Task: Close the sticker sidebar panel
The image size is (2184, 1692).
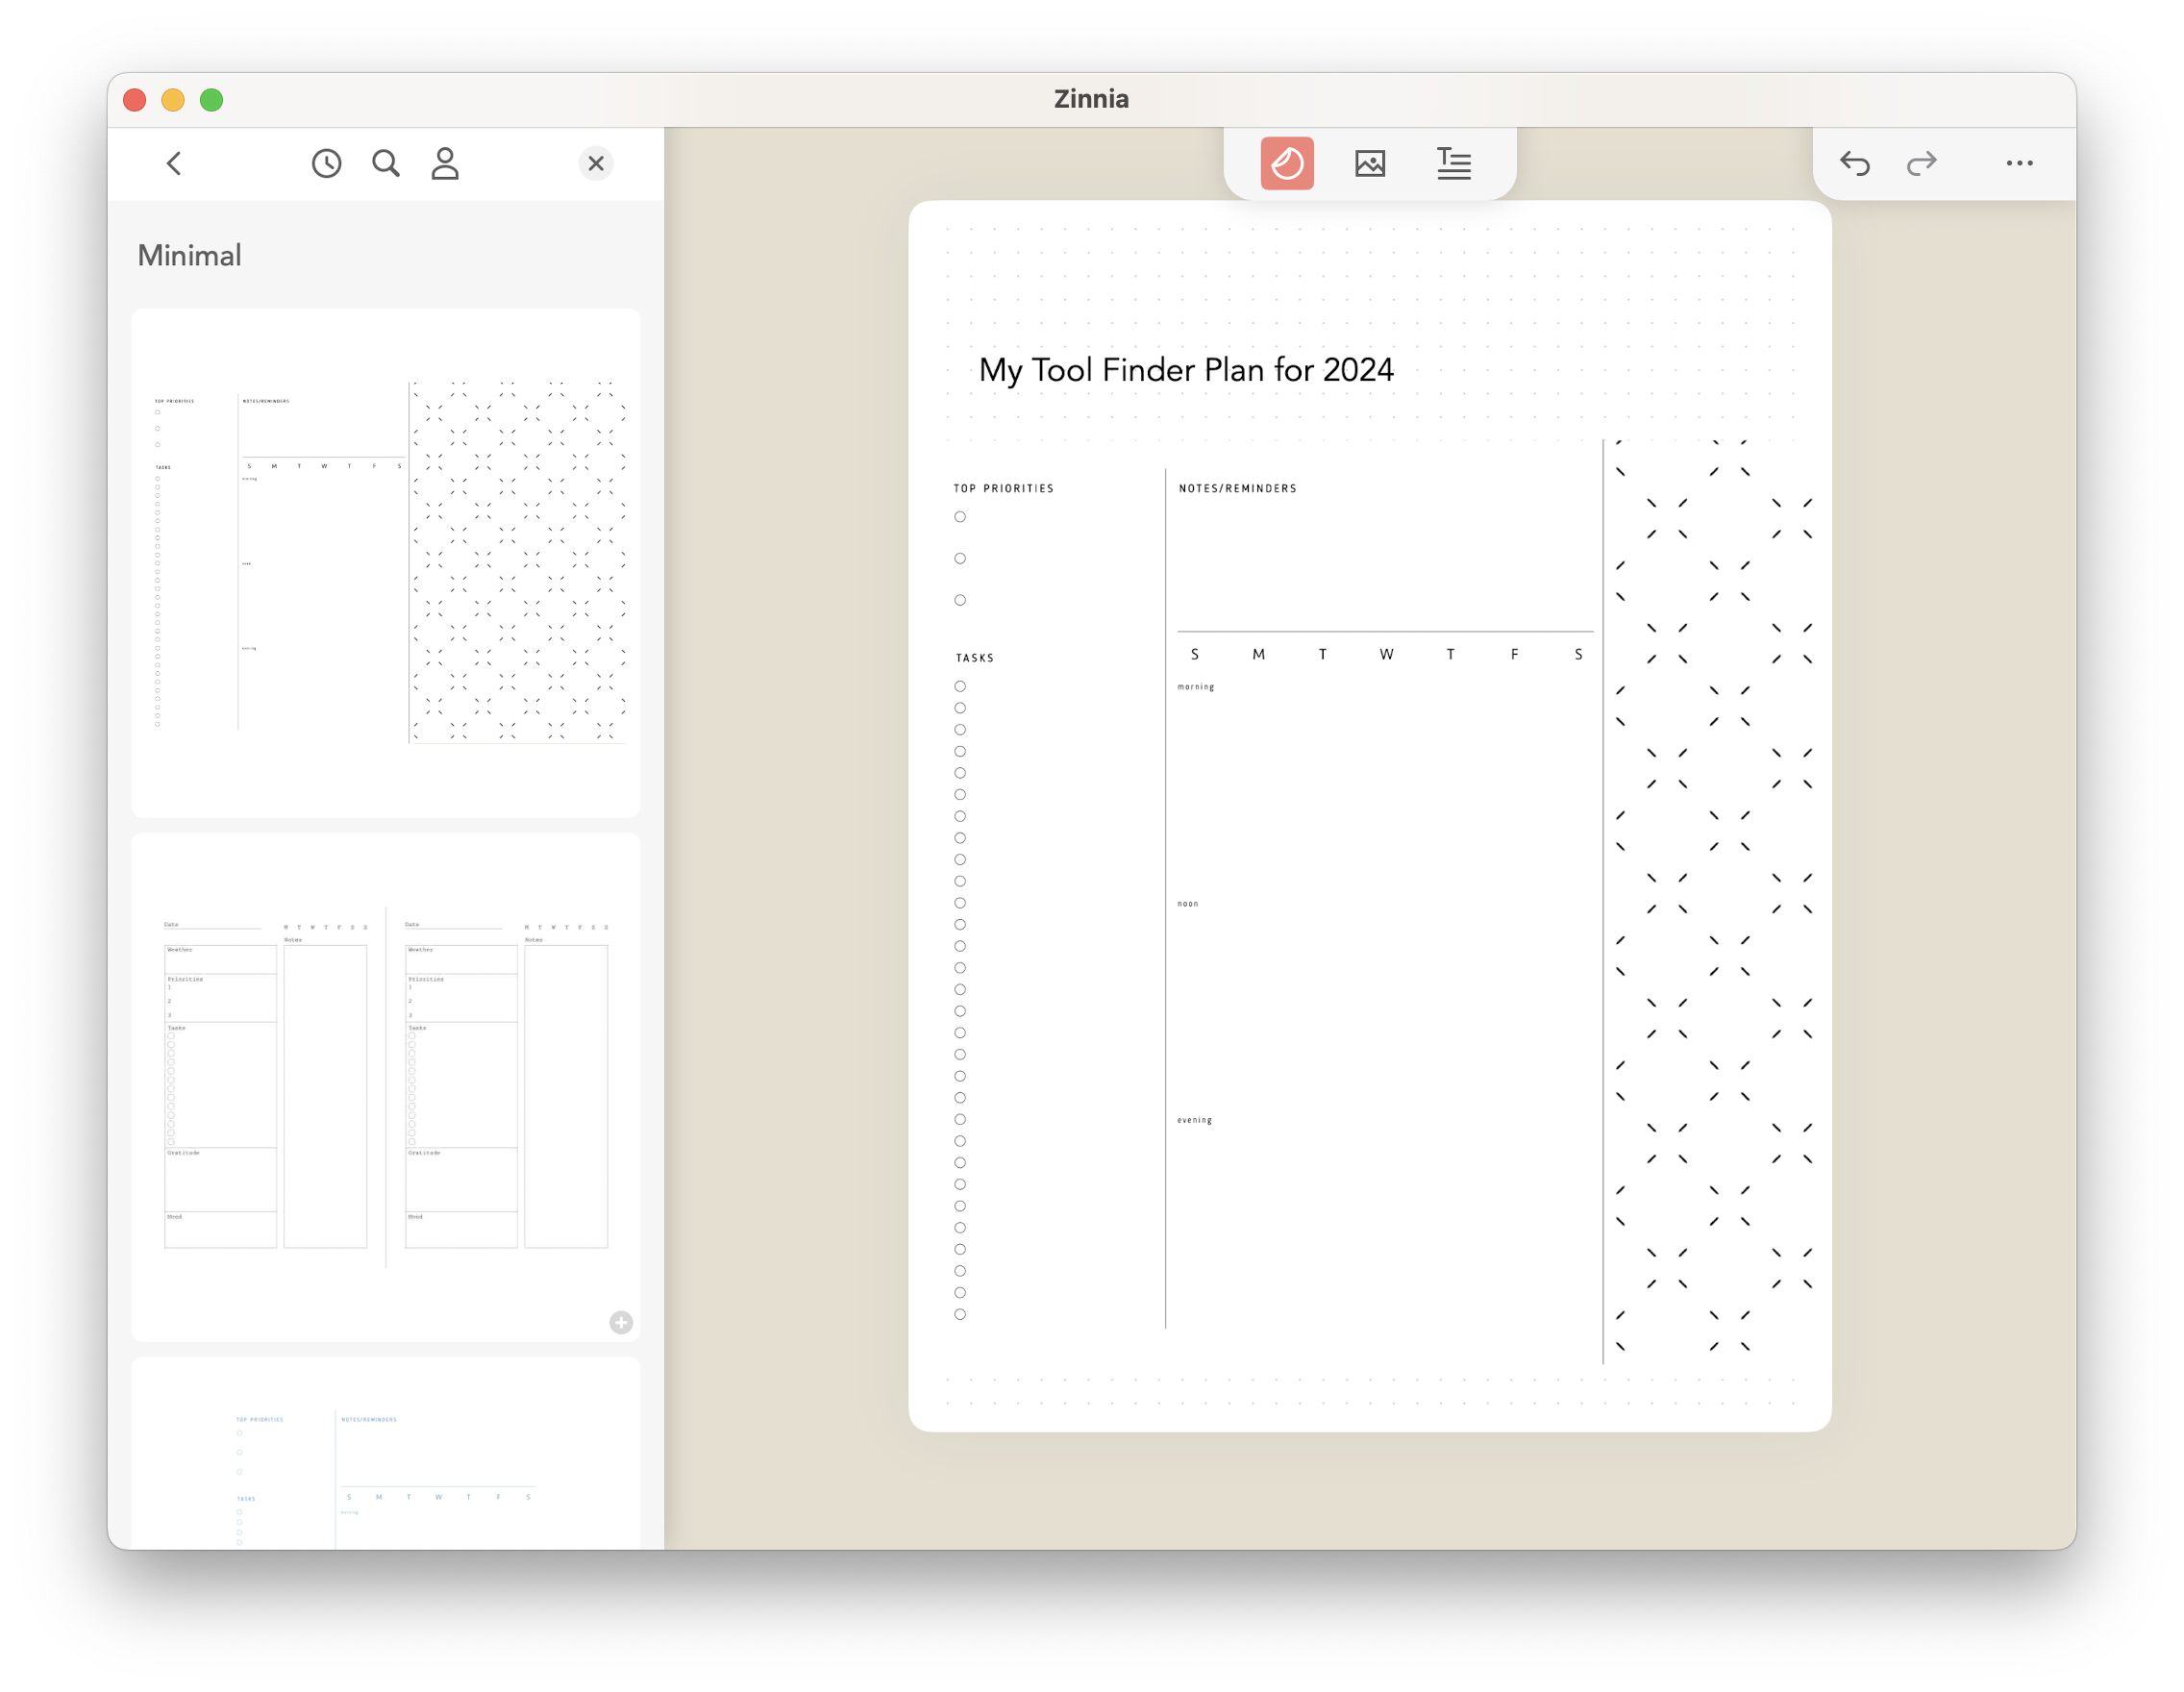Action: click(x=596, y=163)
